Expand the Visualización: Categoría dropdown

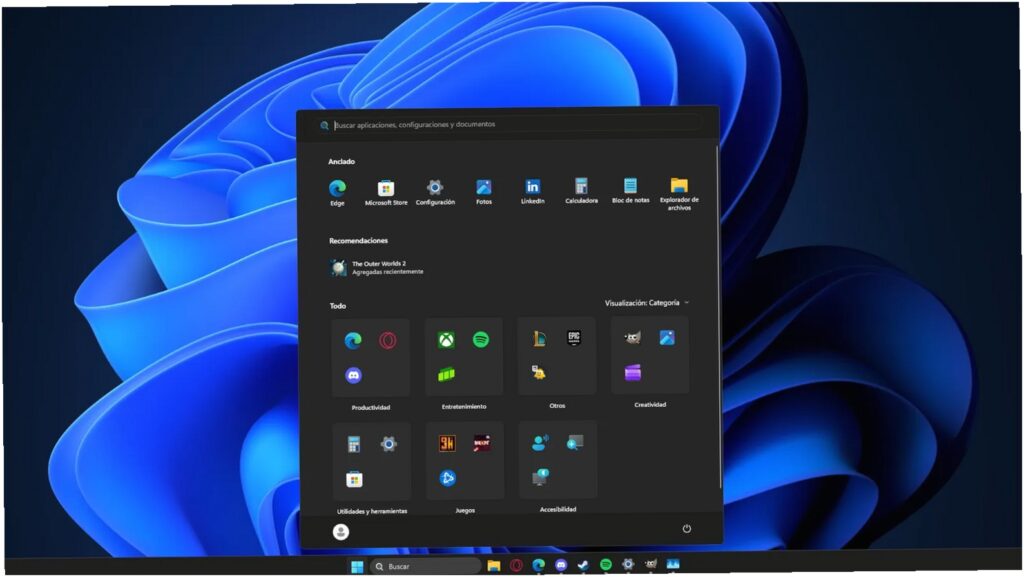[647, 303]
